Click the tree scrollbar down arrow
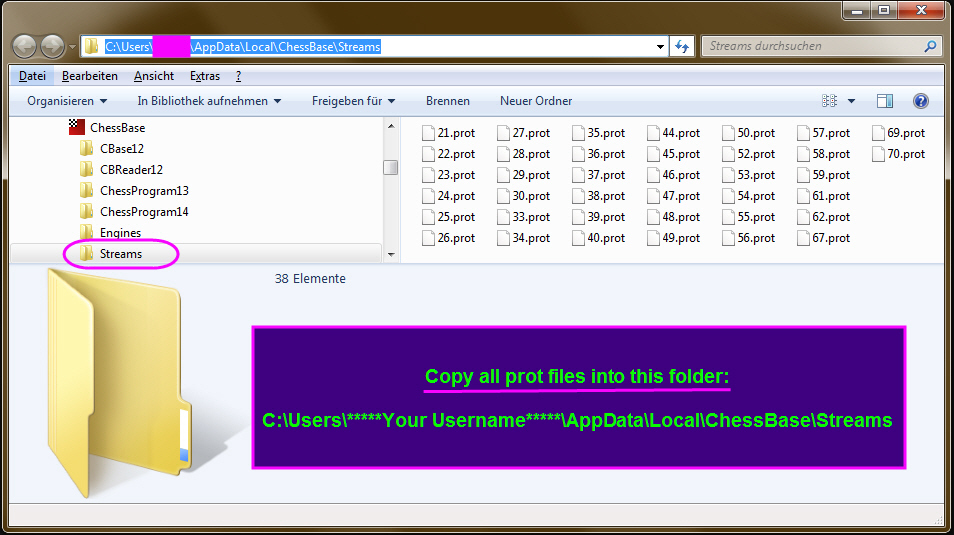The height and width of the screenshot is (535, 954). coord(391,254)
